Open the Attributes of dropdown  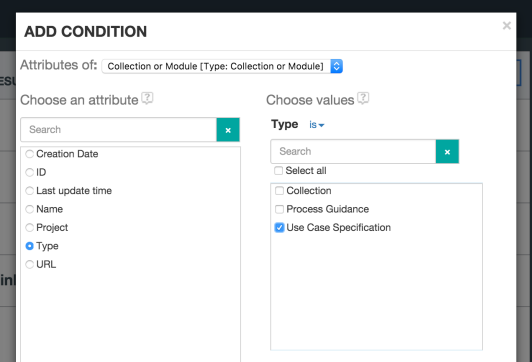(x=222, y=66)
